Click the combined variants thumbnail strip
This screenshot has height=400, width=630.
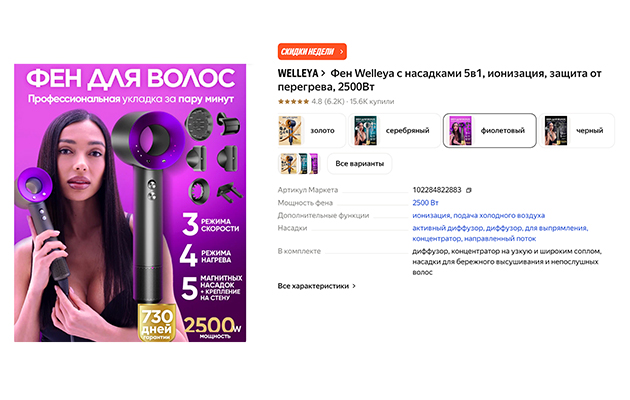pos(299,163)
